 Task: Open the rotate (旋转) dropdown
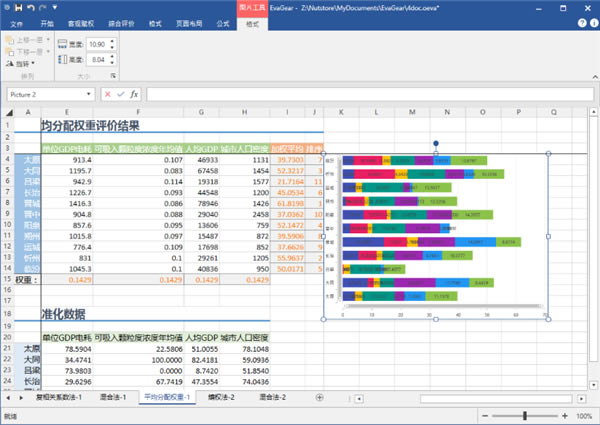tap(20, 62)
